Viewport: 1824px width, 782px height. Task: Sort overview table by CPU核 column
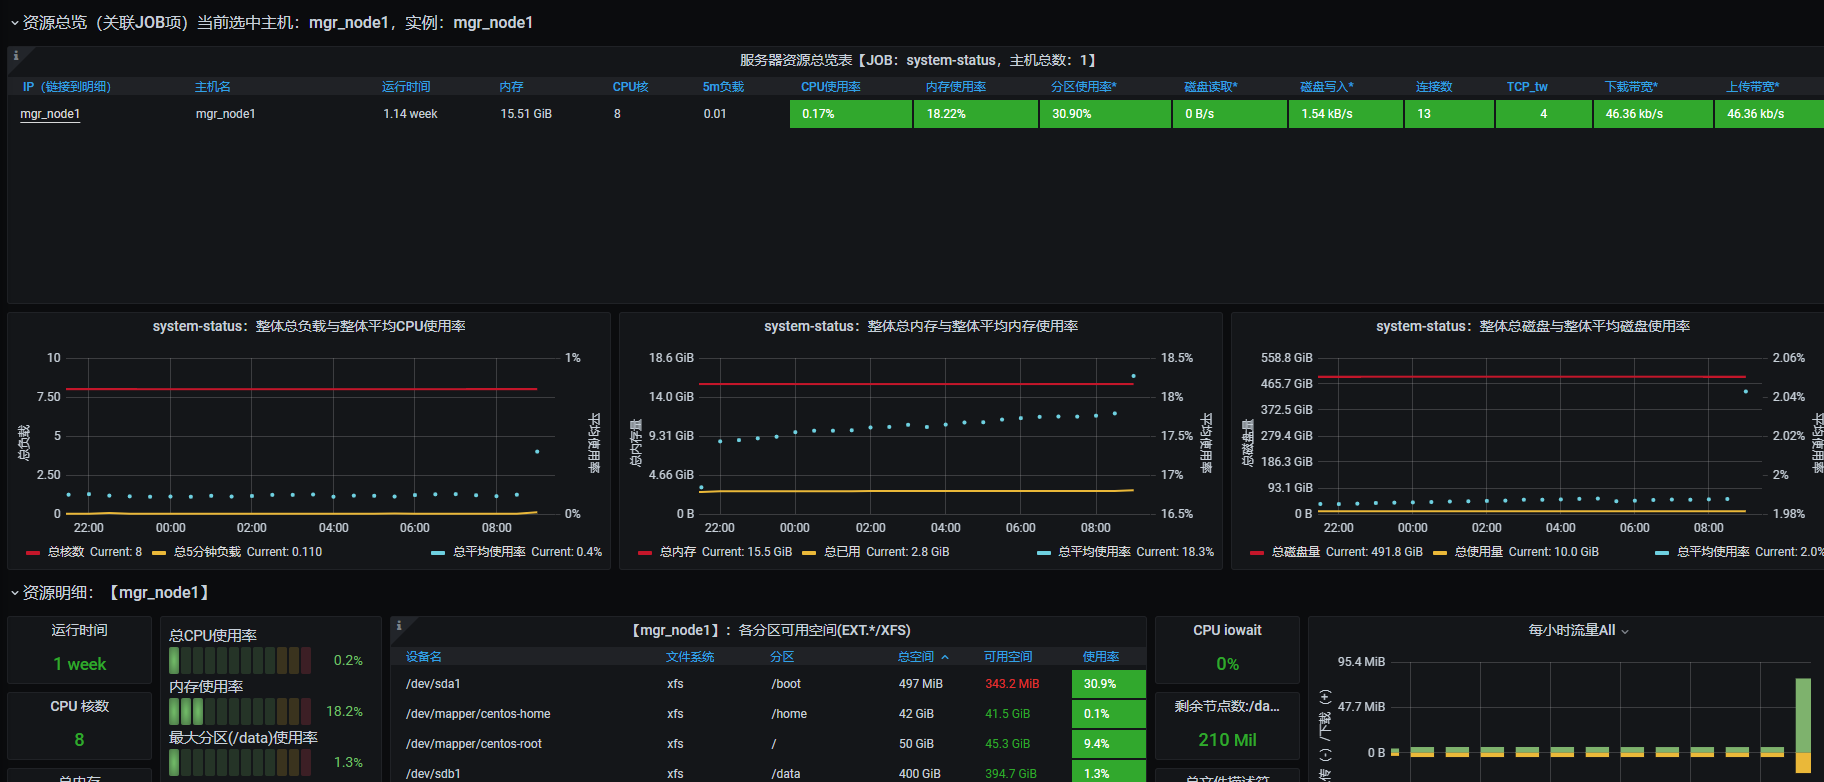click(x=630, y=87)
